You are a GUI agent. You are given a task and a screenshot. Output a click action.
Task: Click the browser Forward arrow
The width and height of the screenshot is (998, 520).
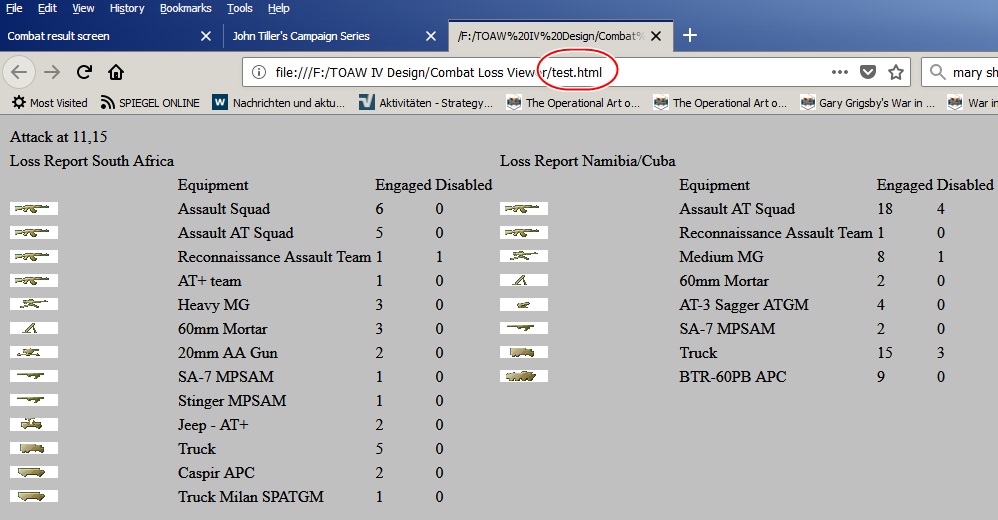tap(52, 72)
